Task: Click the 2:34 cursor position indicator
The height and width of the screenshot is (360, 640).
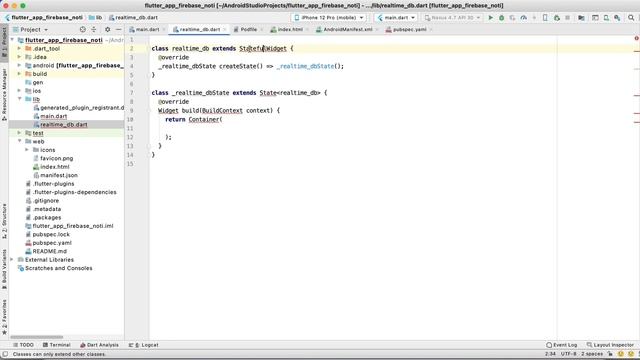Action: pyautogui.click(x=550, y=354)
